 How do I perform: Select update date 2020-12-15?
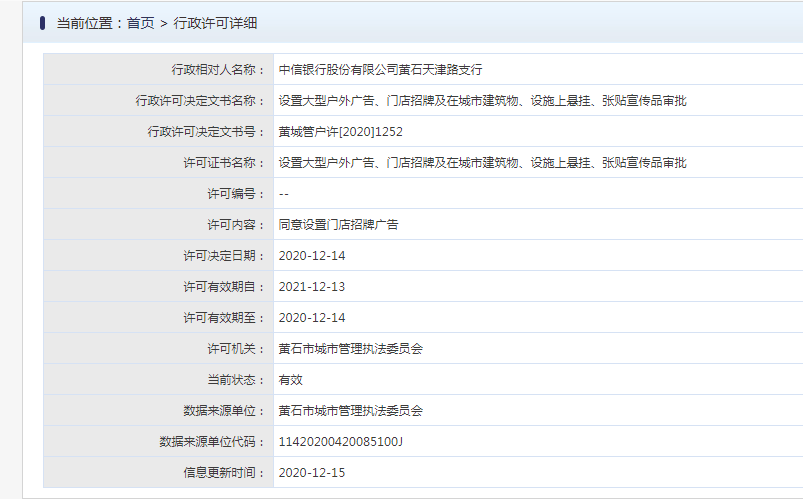(312, 473)
